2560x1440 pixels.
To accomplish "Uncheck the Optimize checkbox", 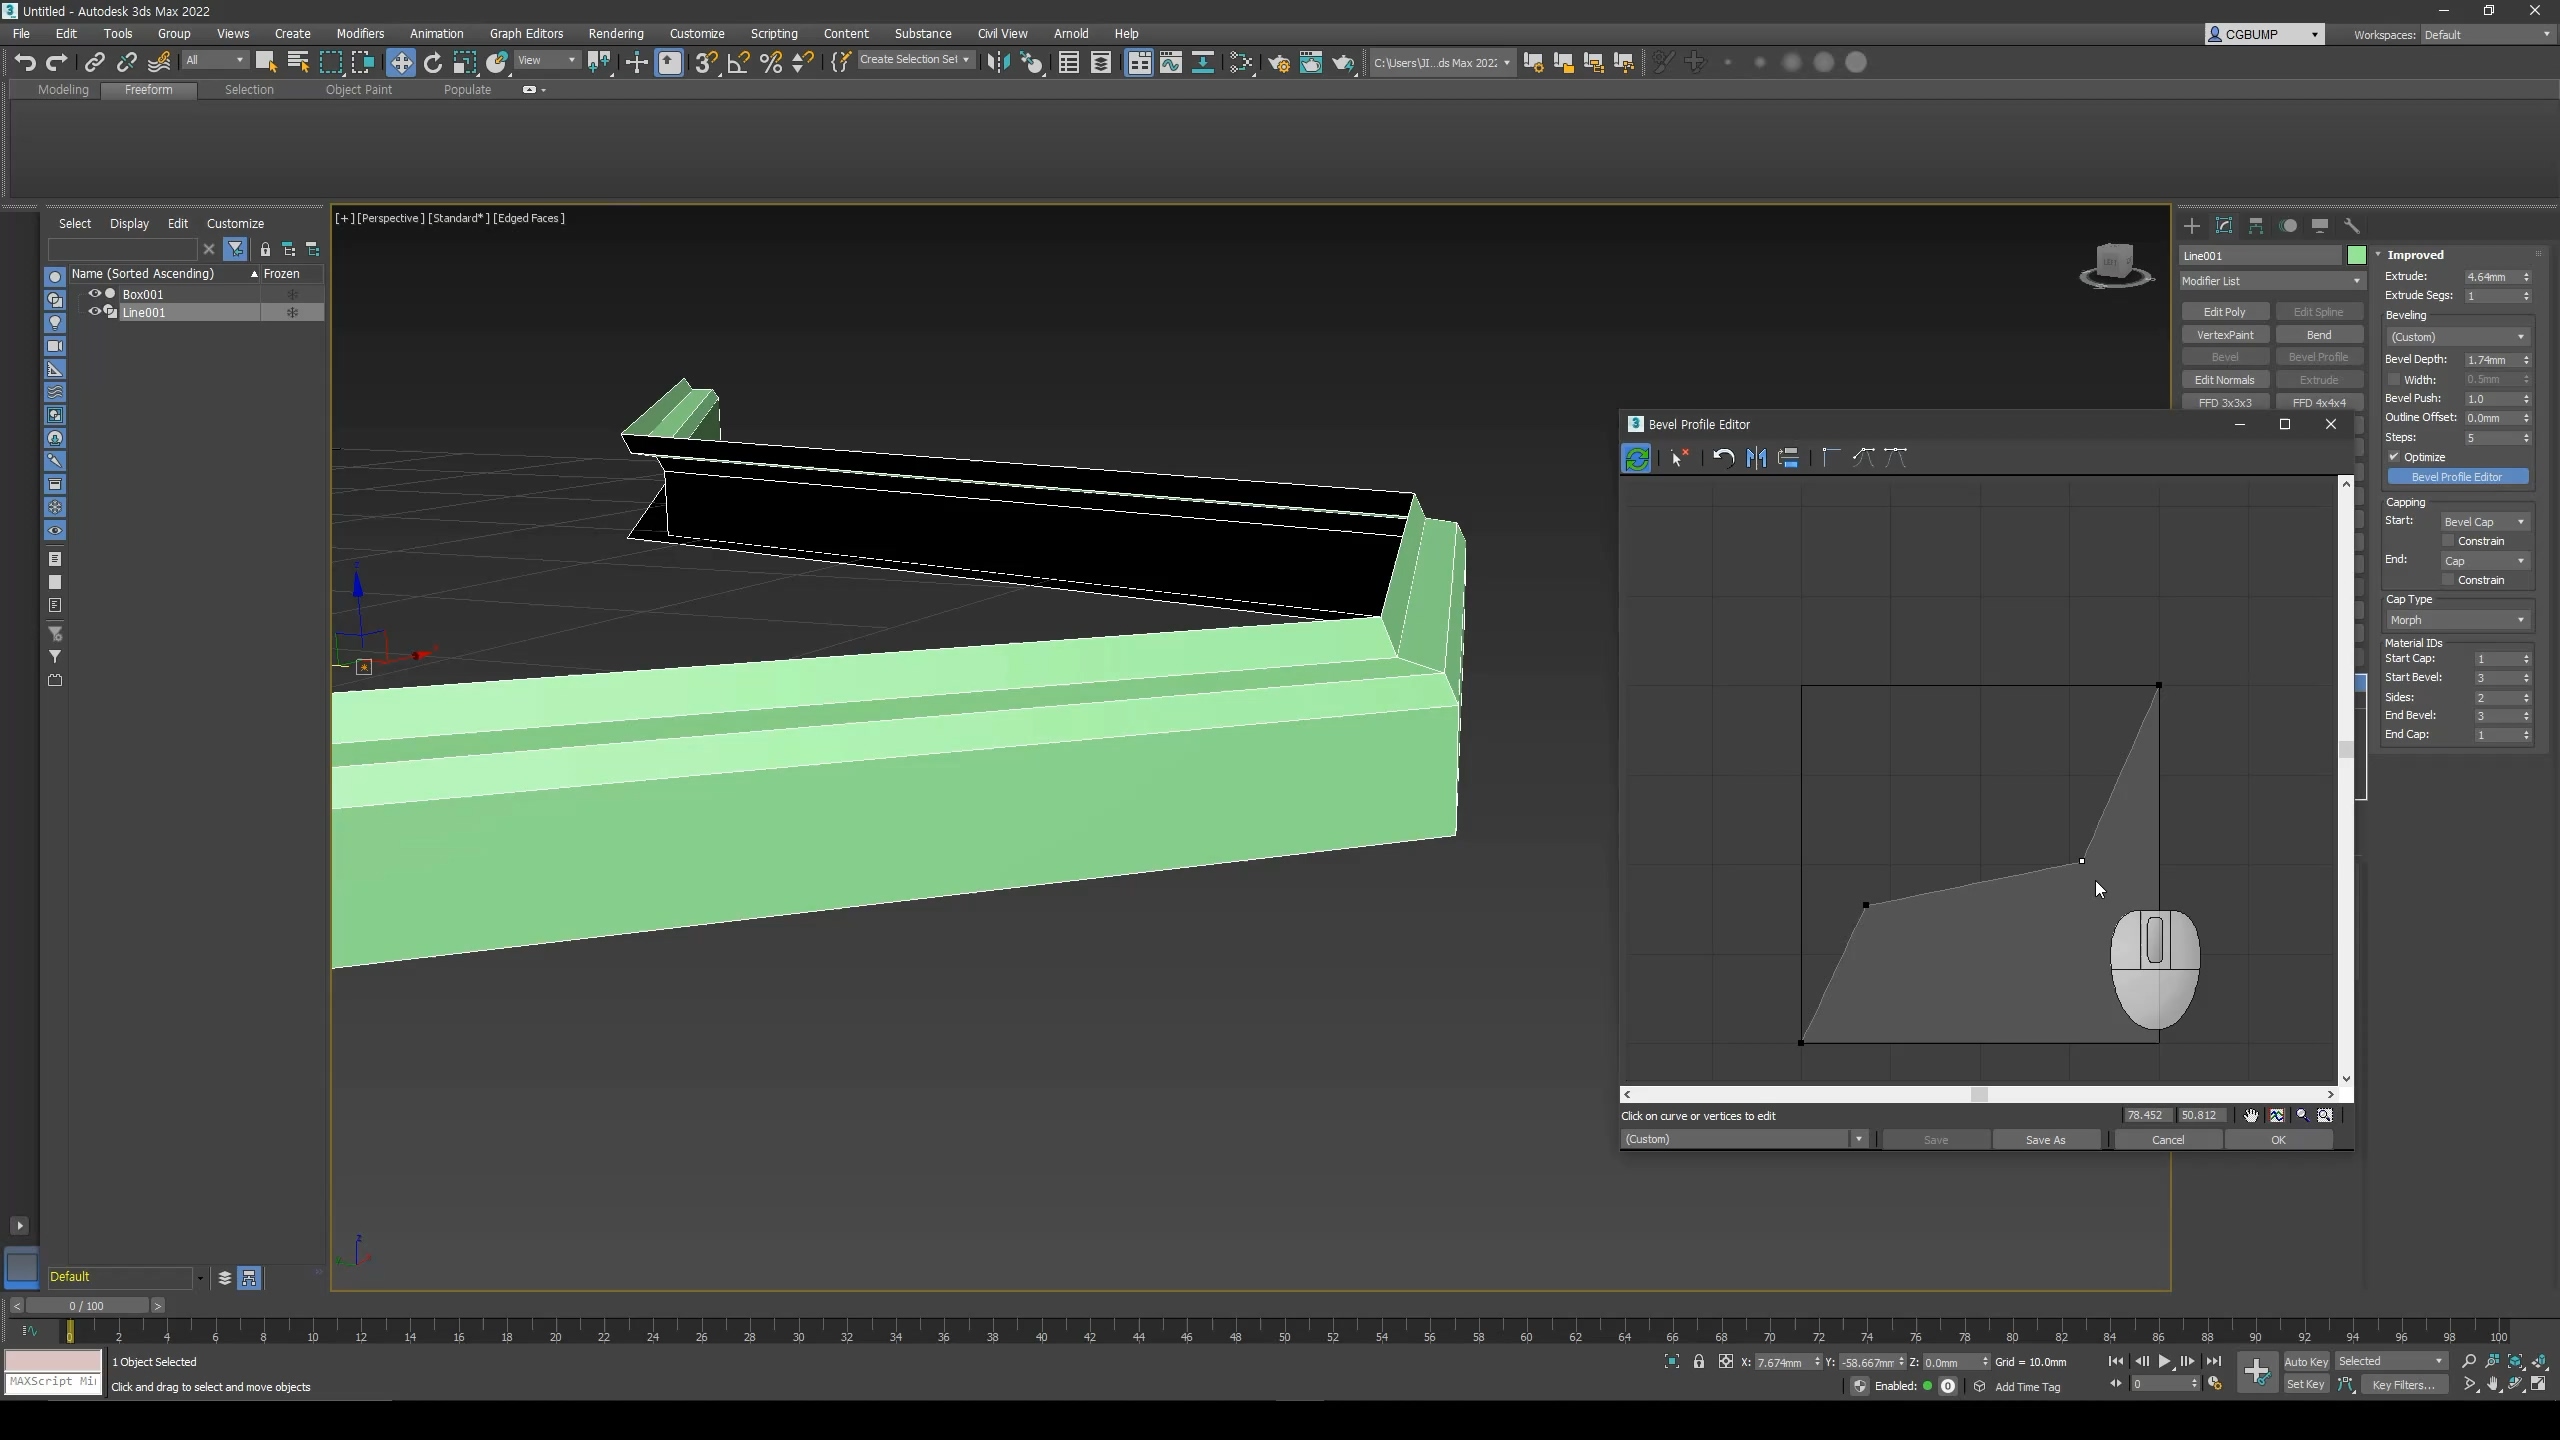I will (x=2395, y=457).
